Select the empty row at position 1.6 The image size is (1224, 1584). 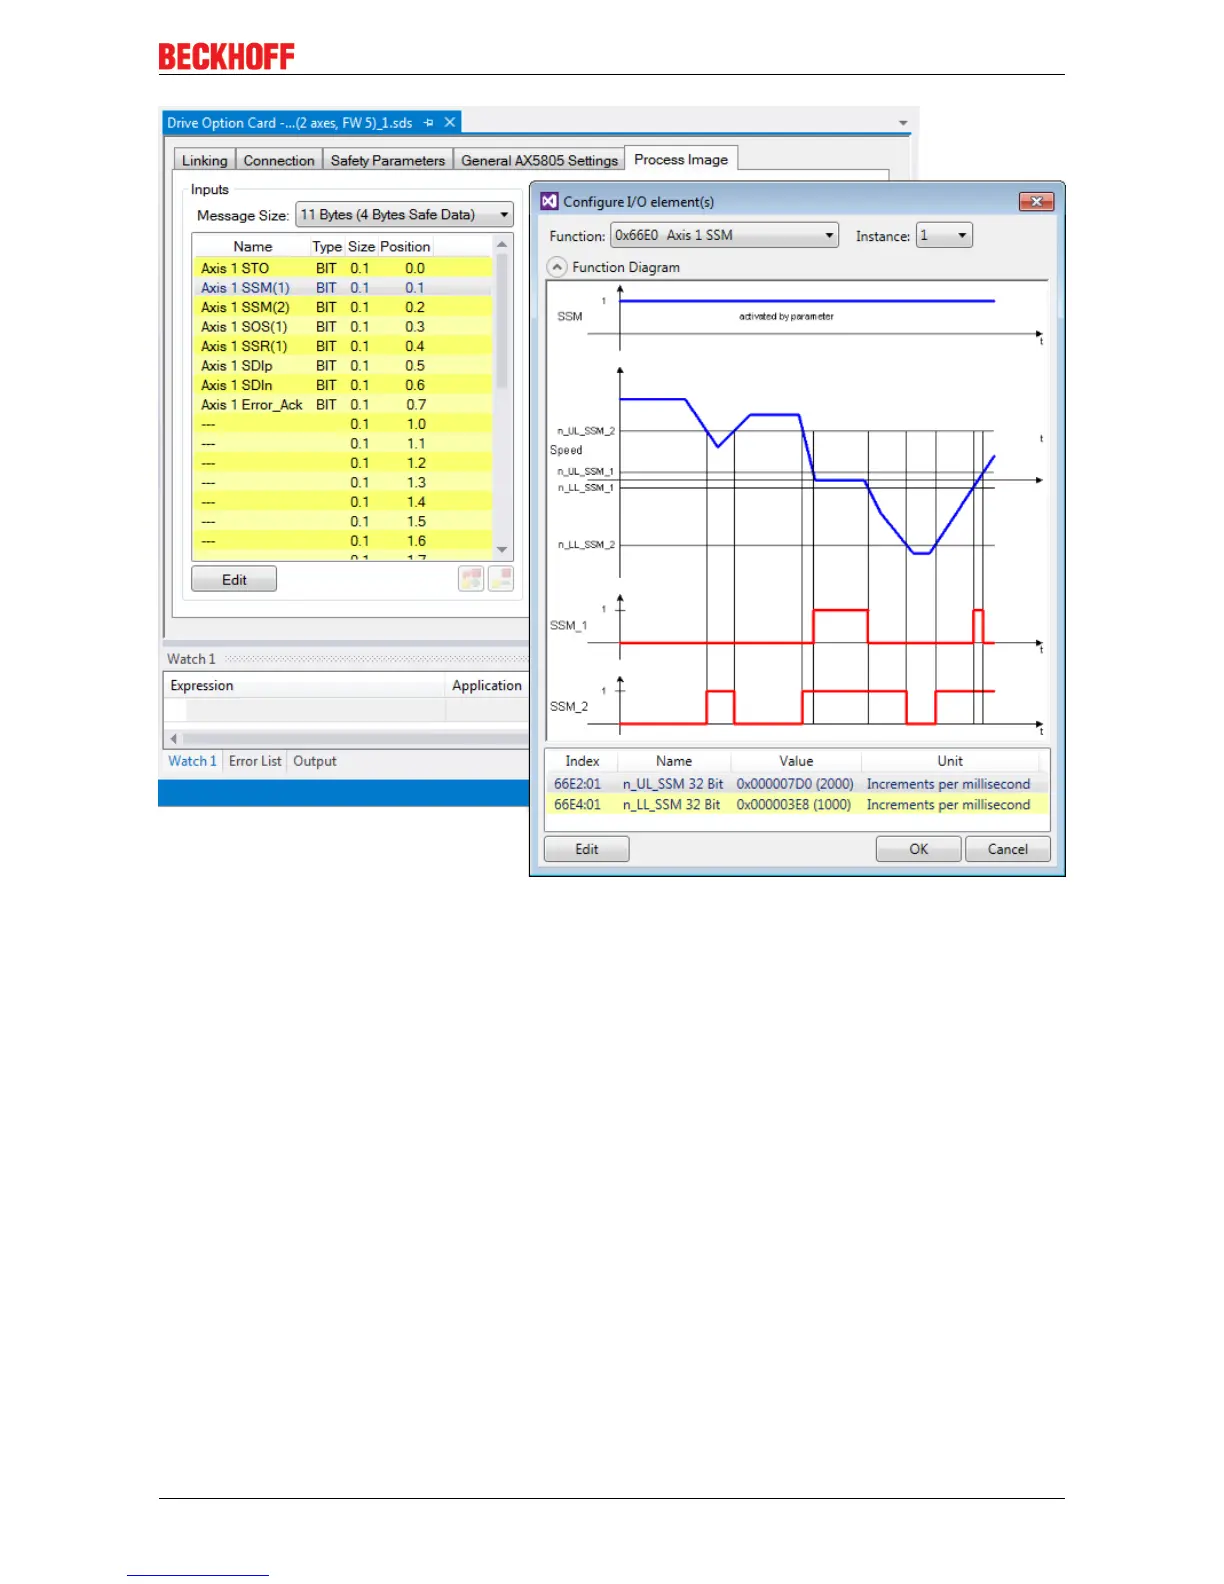(x=342, y=541)
